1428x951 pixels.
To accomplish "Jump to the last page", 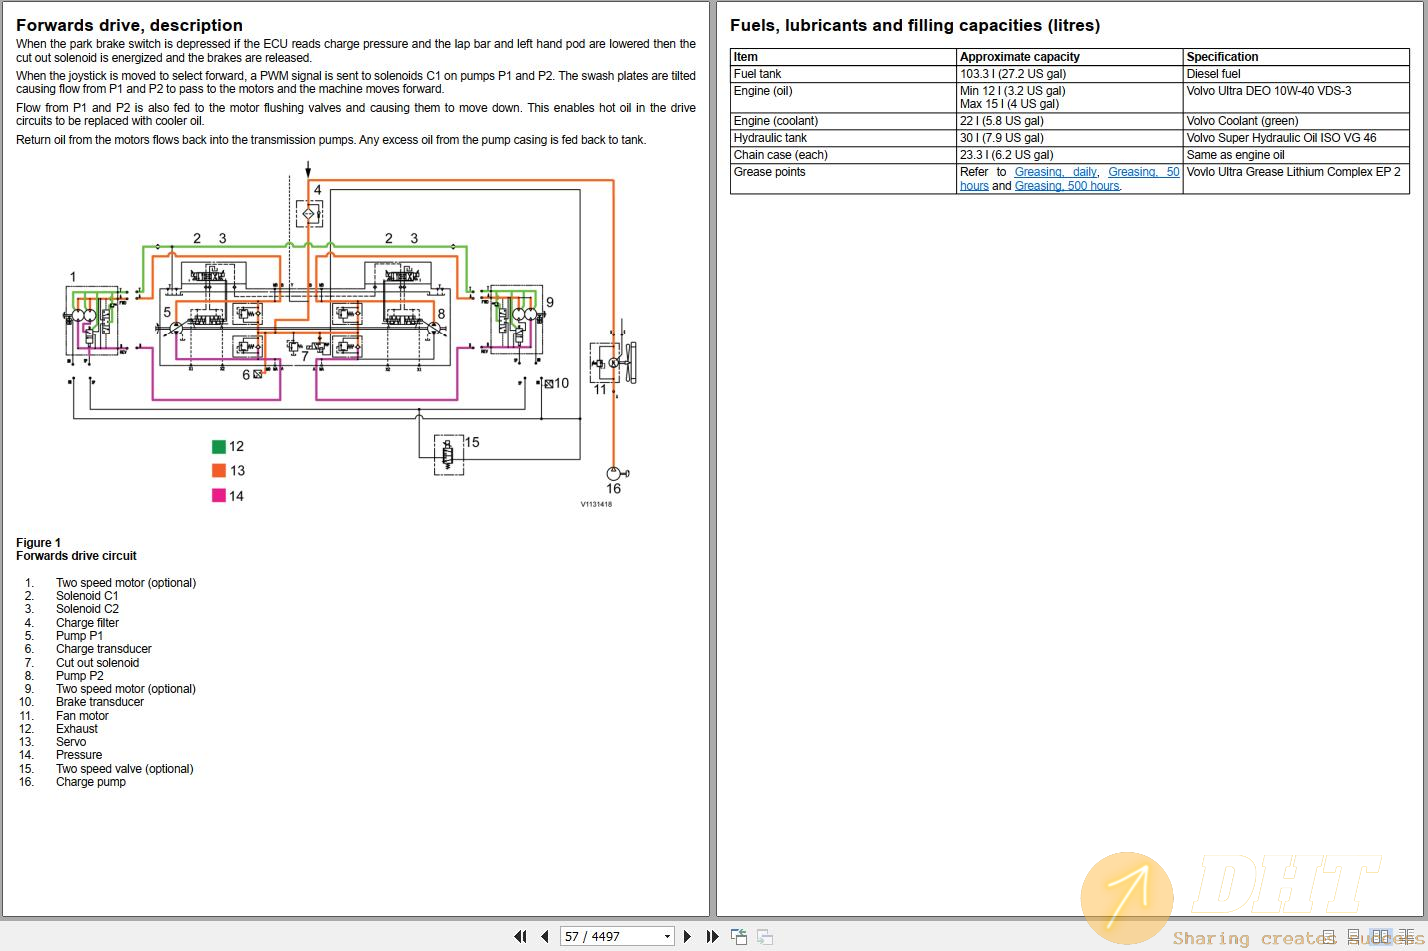I will coord(712,937).
